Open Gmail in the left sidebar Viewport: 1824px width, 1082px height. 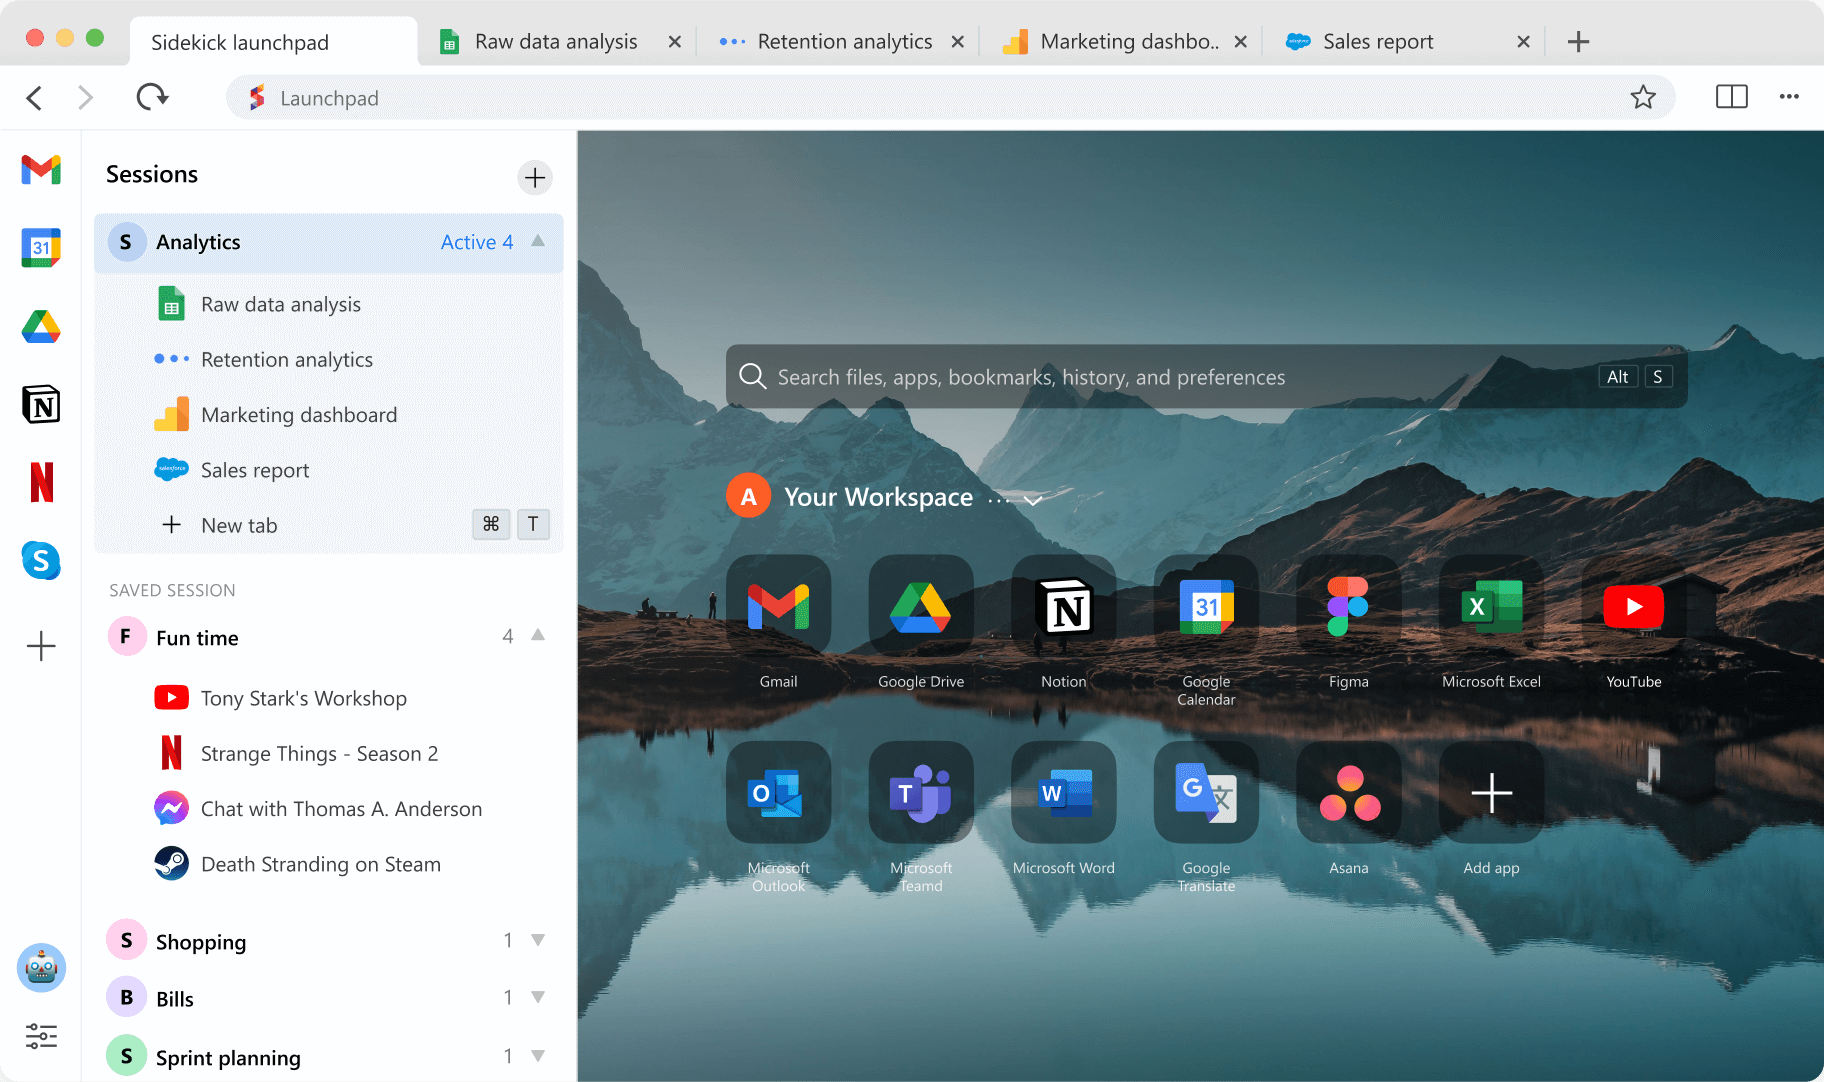click(x=41, y=170)
